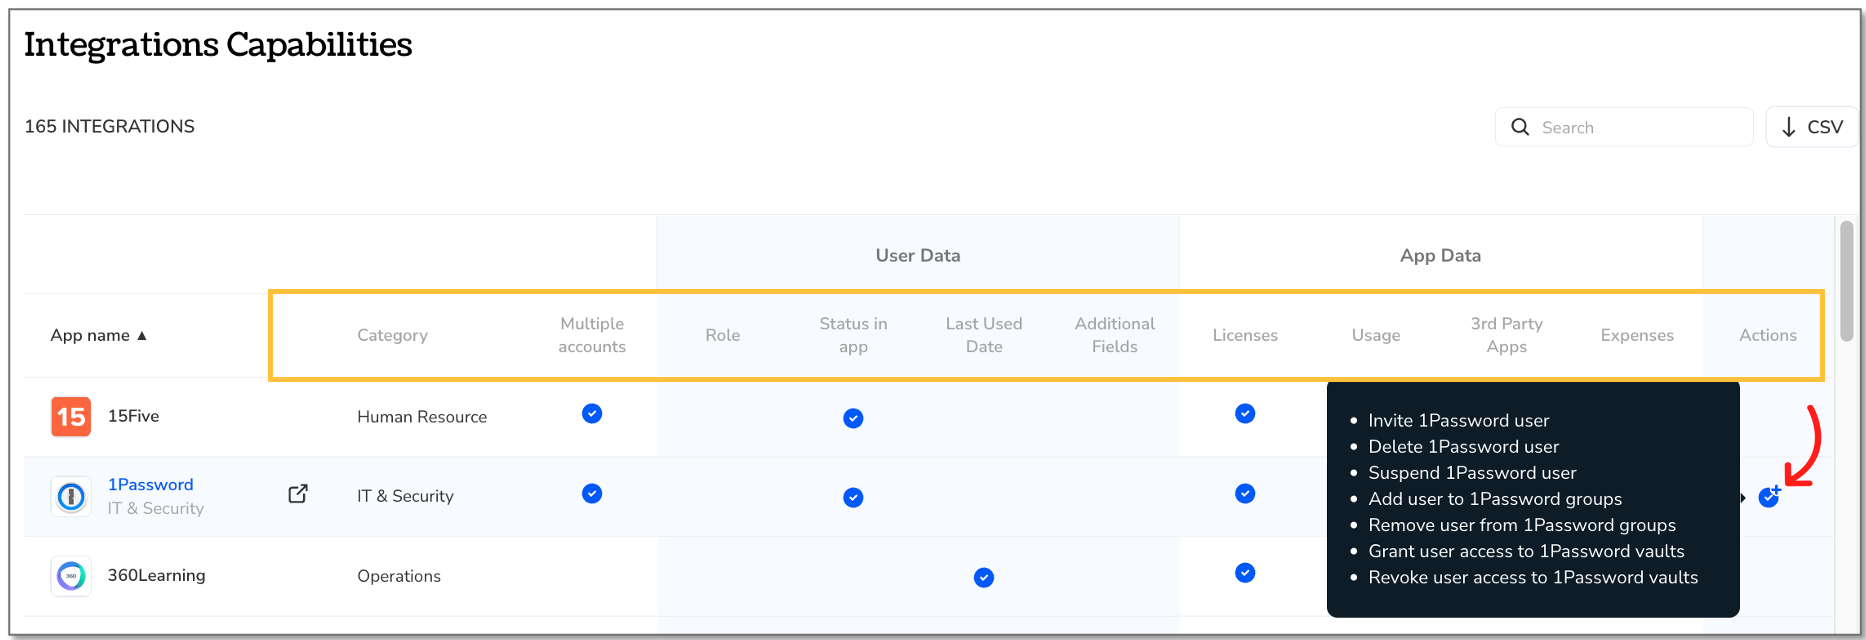Viewport: 1866px width, 640px height.
Task: Click the Usage column header
Action: click(x=1376, y=335)
